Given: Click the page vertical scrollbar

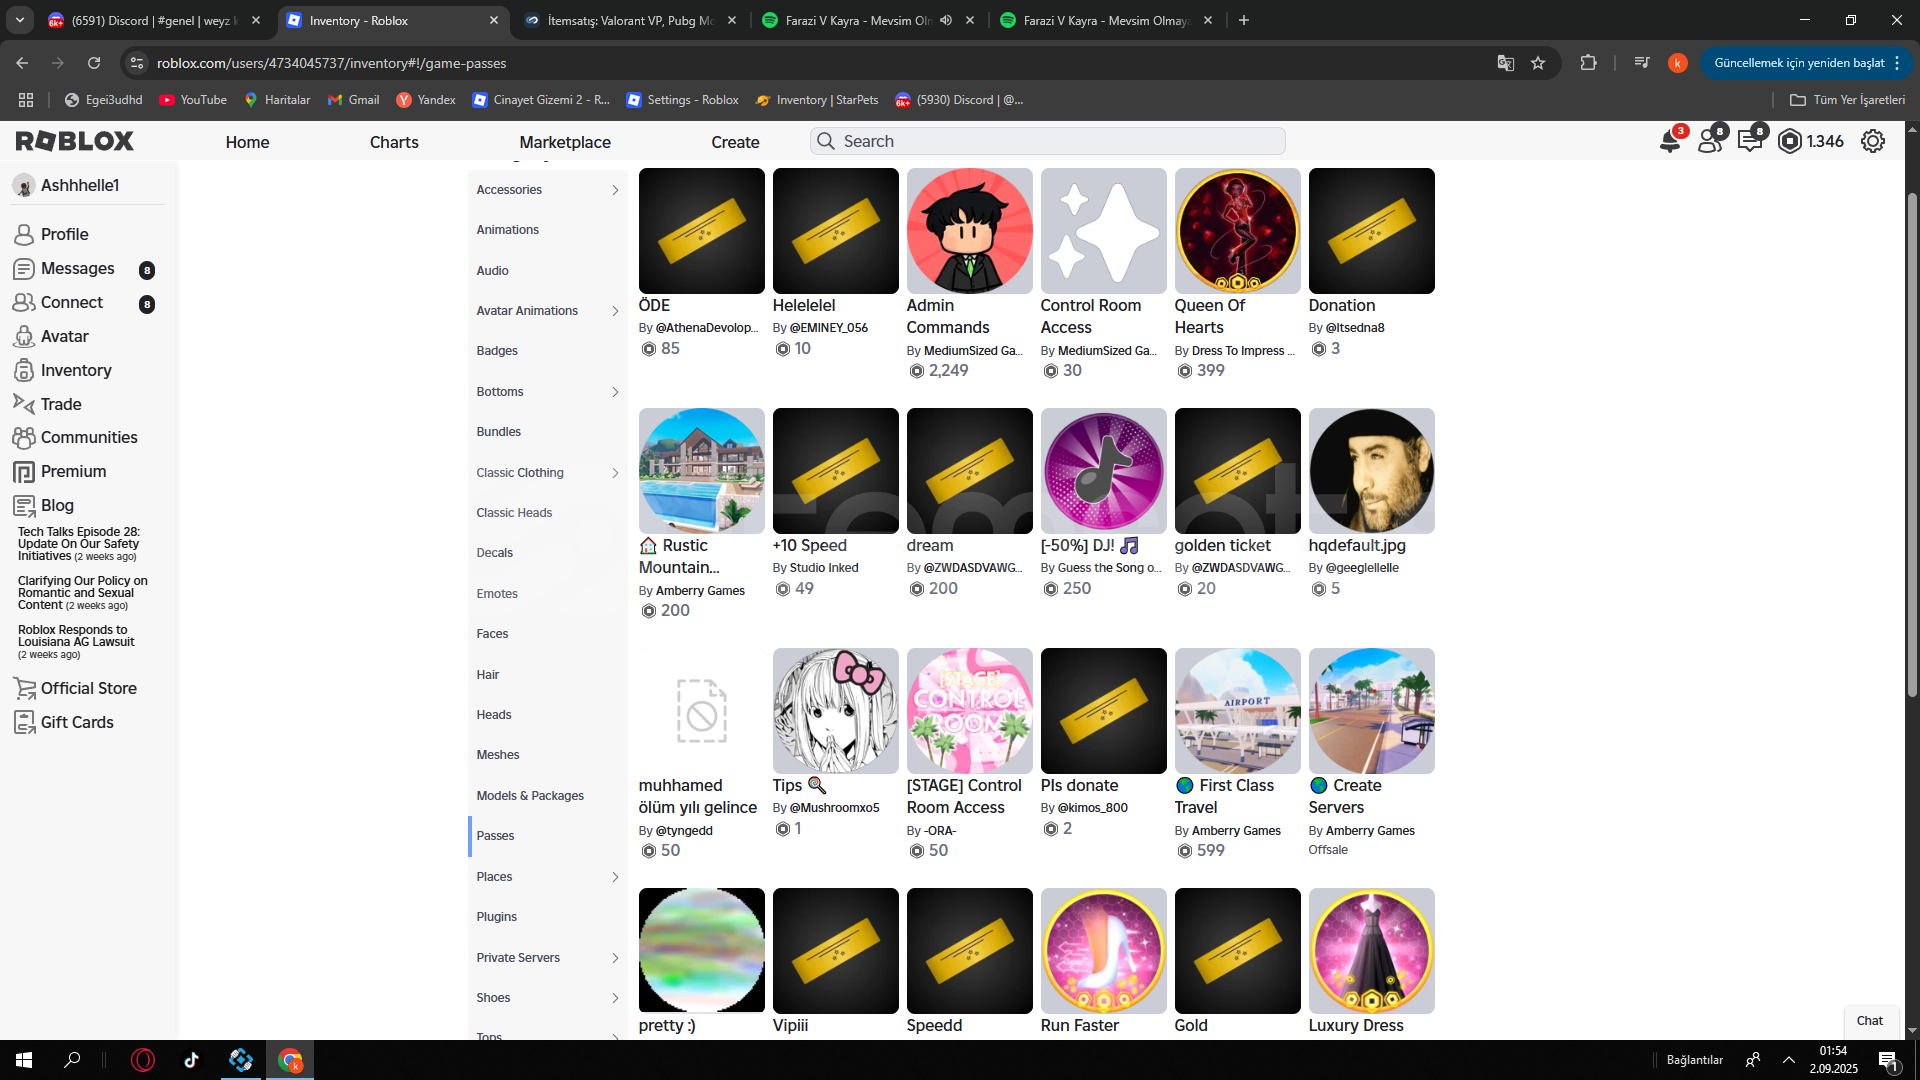Looking at the screenshot, I should click(x=1912, y=445).
